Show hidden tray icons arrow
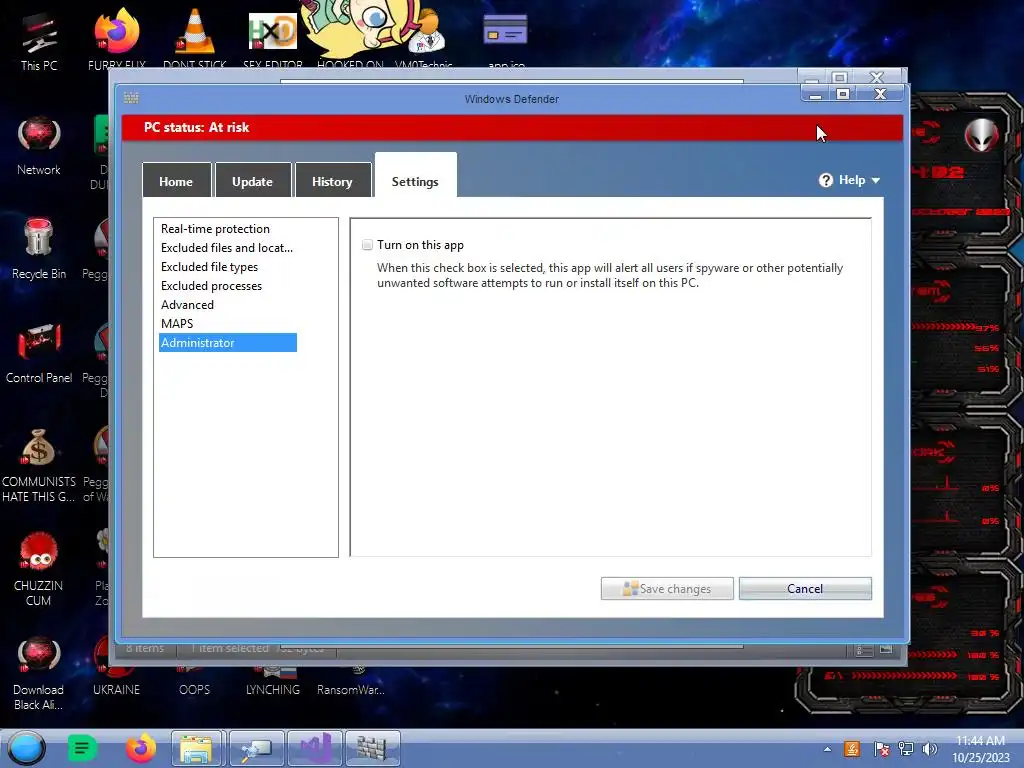 click(x=827, y=749)
